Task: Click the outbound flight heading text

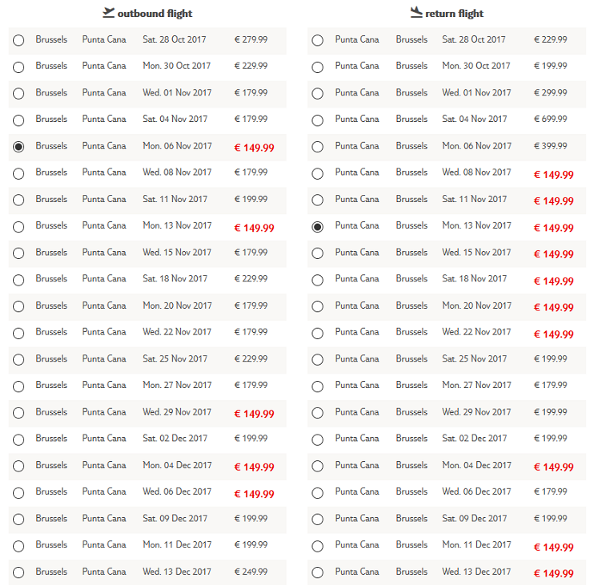Action: [x=155, y=14]
